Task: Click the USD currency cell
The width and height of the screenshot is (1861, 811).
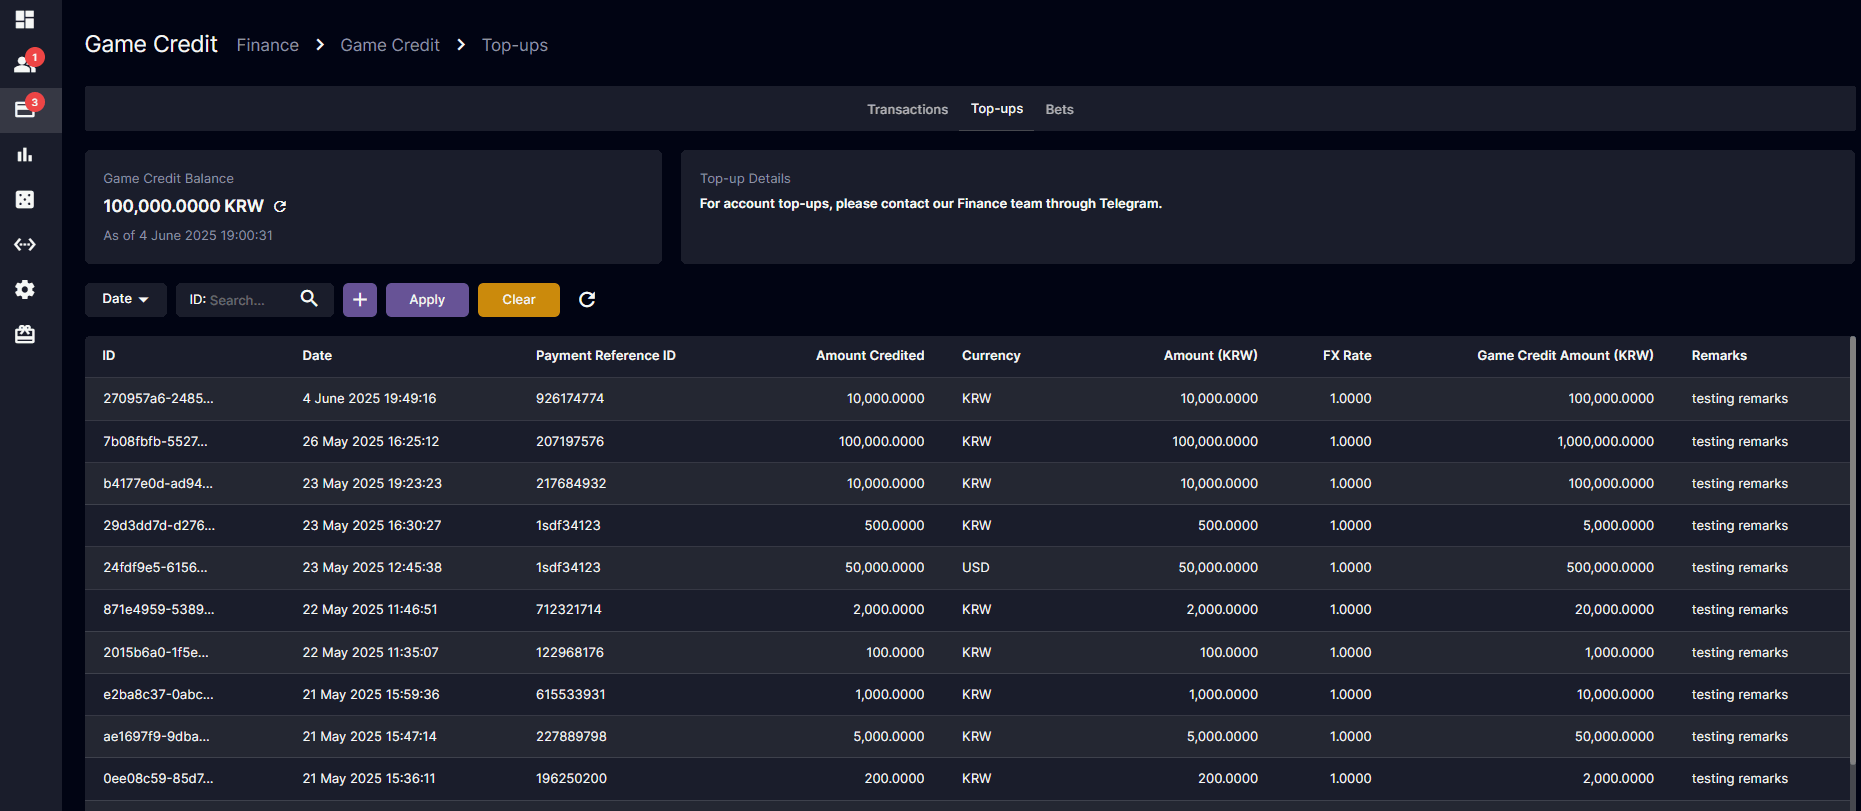Action: pos(976,567)
